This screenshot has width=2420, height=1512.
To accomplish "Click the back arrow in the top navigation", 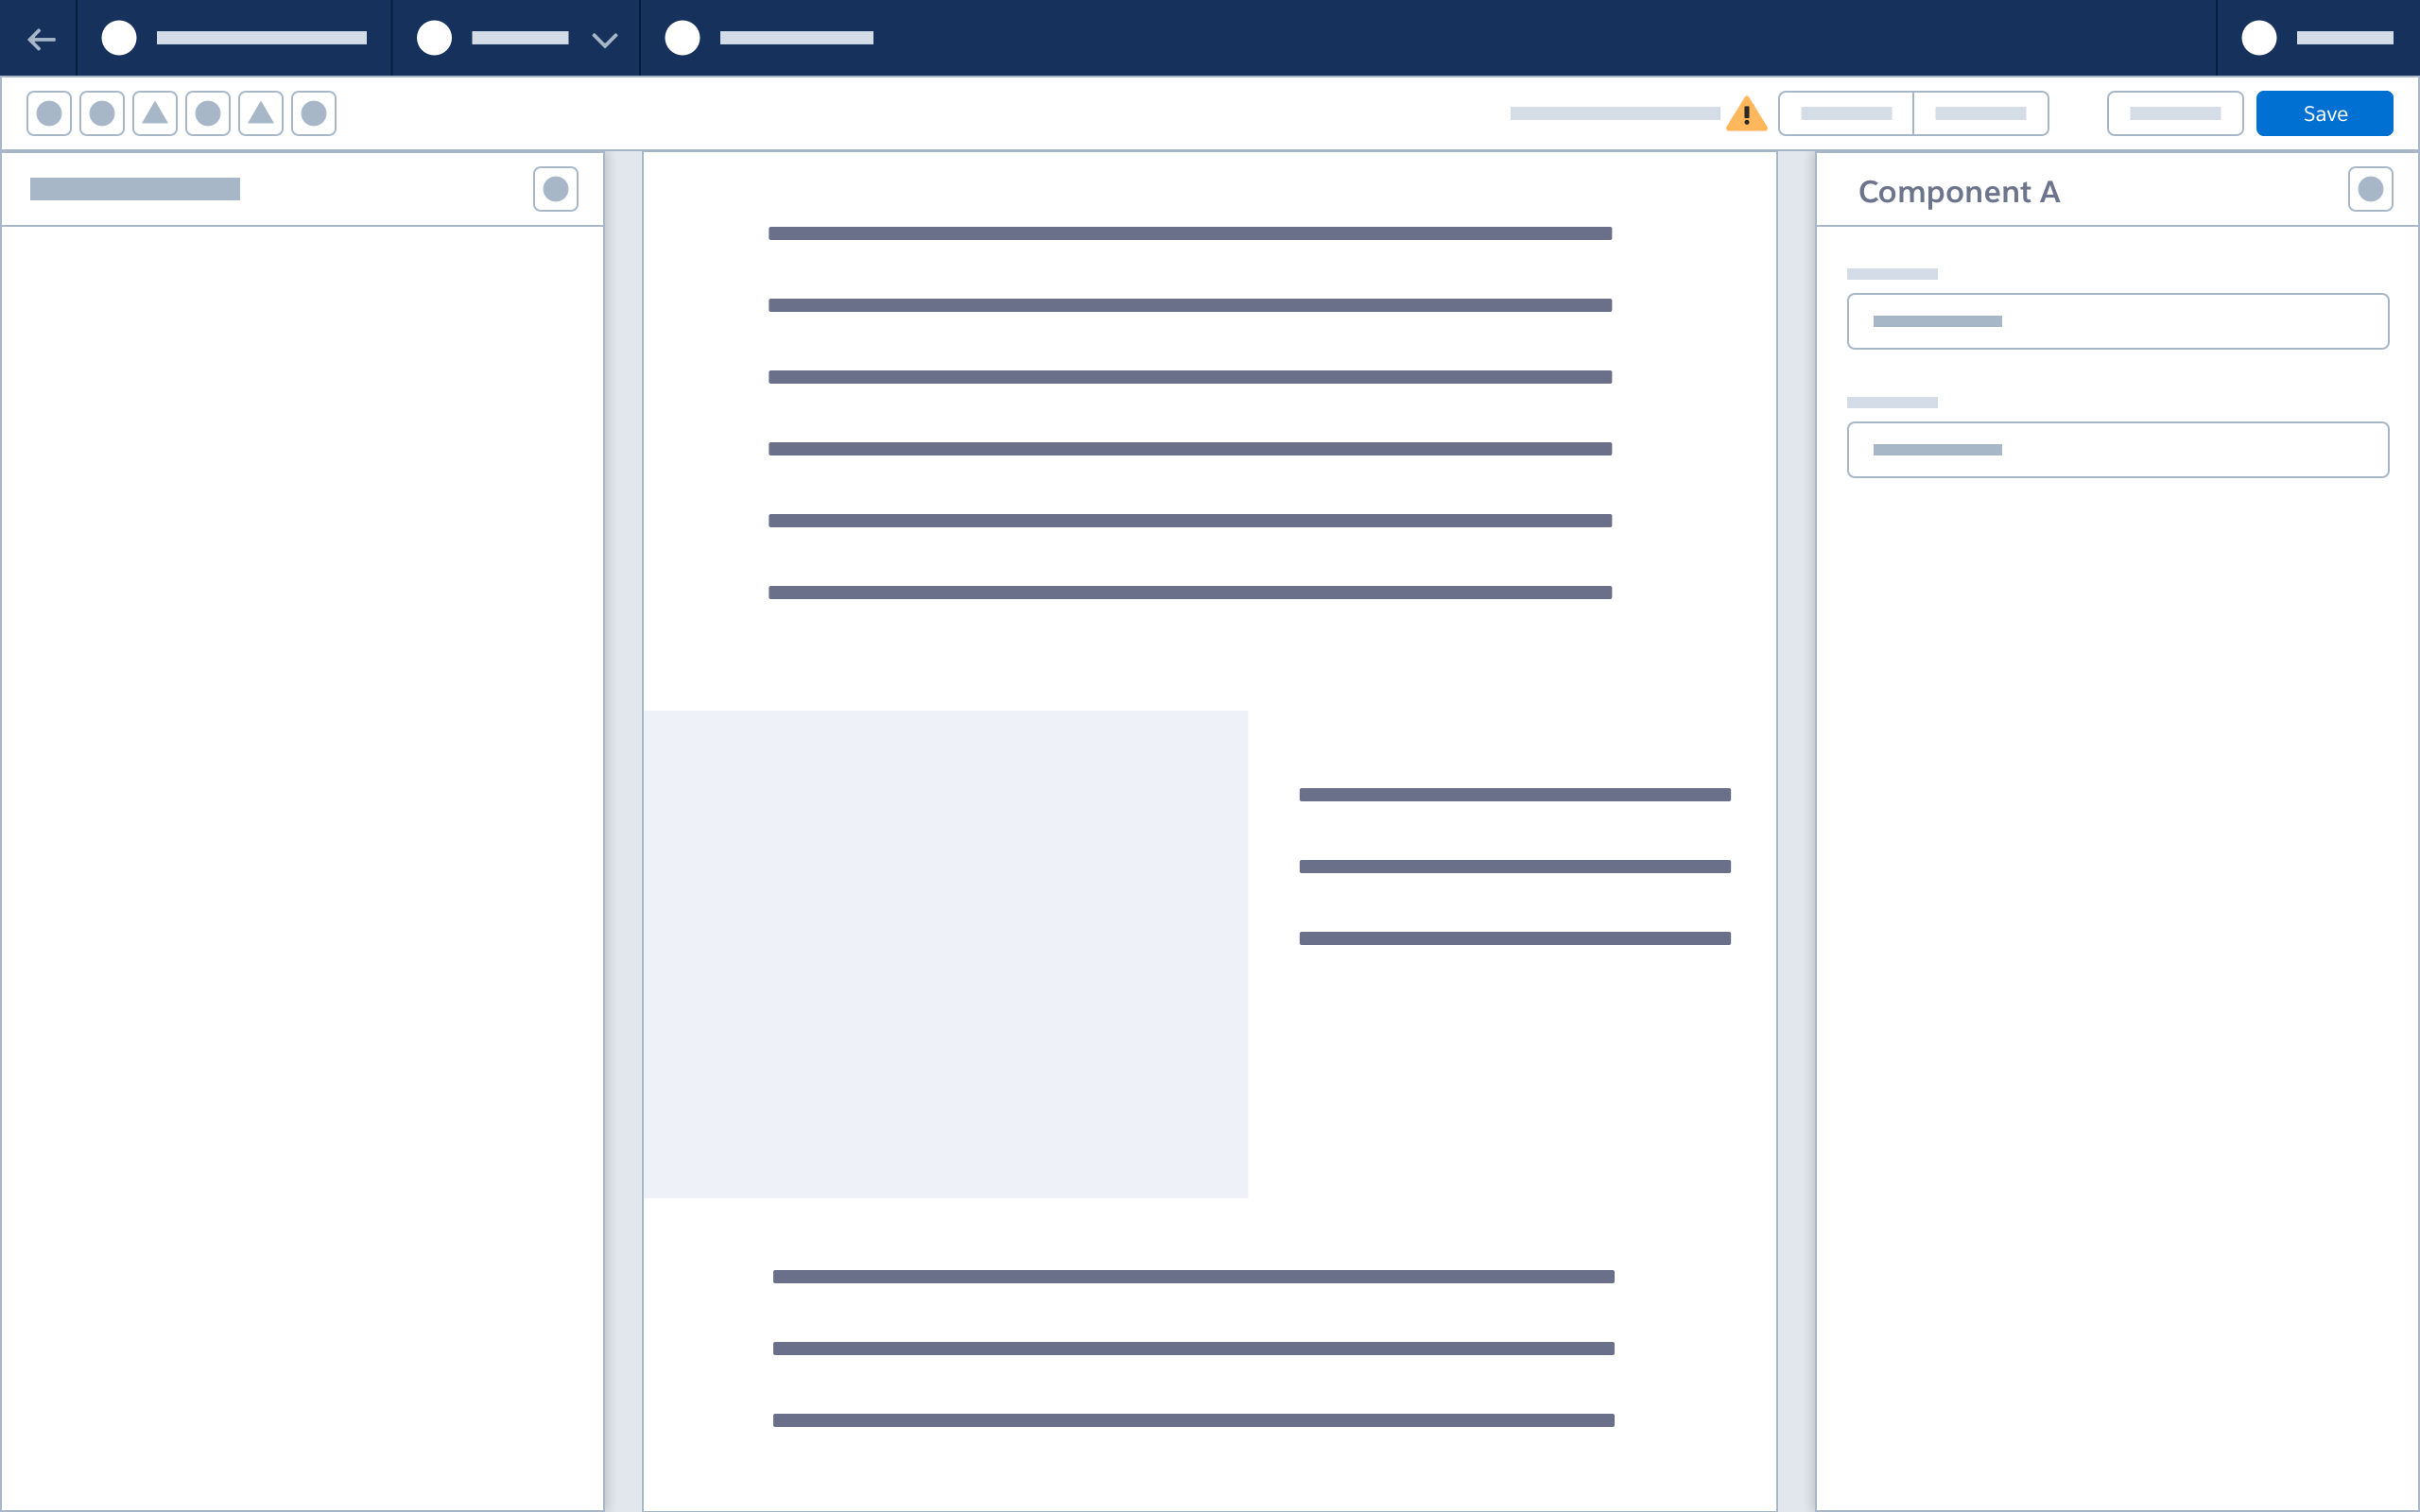I will pos(41,38).
